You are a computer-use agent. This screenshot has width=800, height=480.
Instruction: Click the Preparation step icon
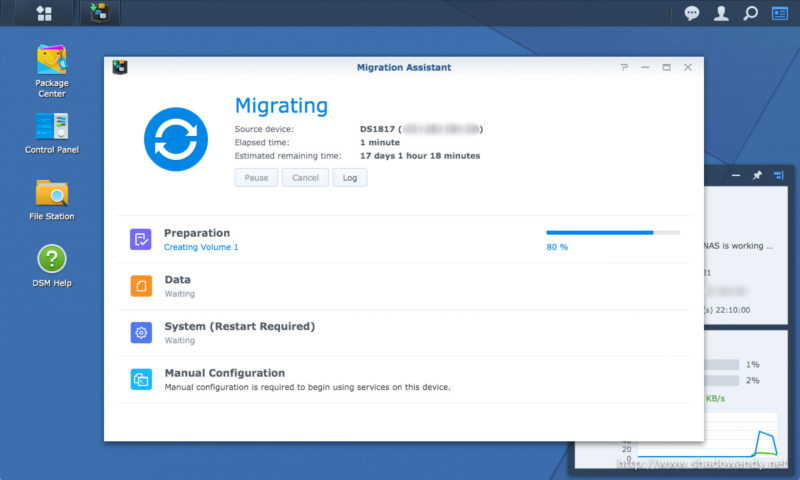[140, 239]
